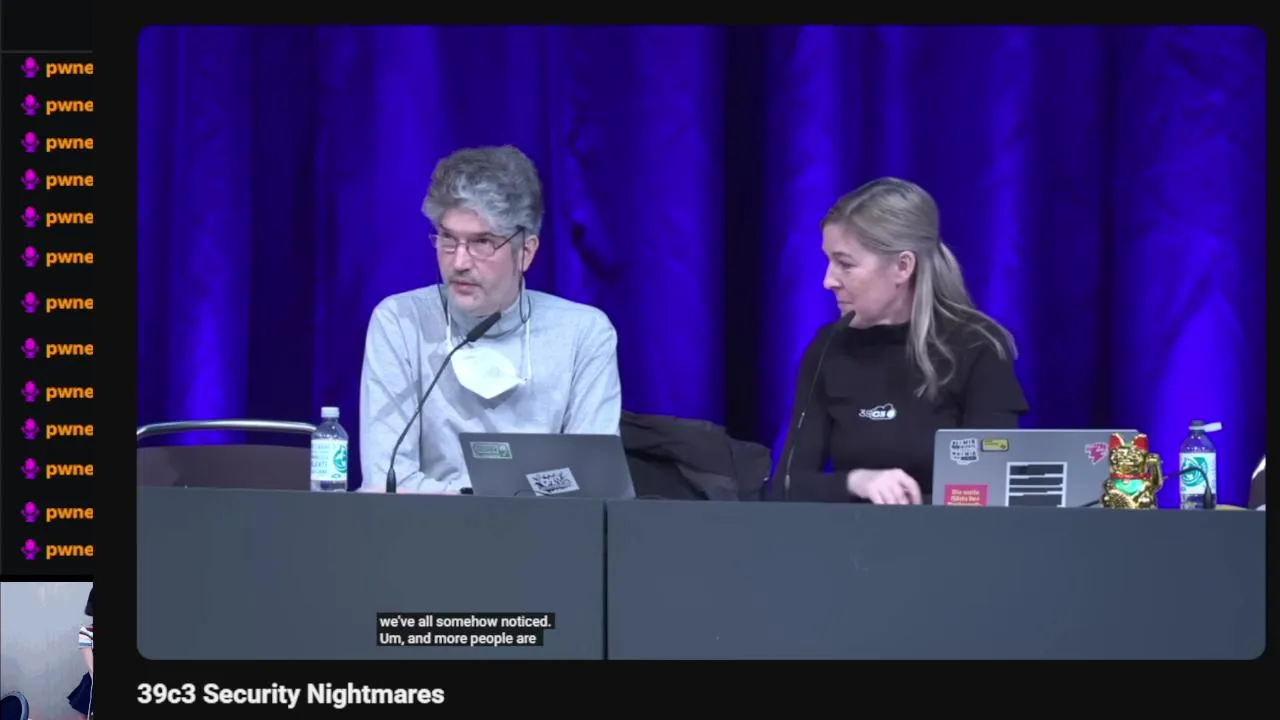The height and width of the screenshot is (720, 1280).
Task: Open the streamer webcam thumbnail
Action: tap(46, 651)
